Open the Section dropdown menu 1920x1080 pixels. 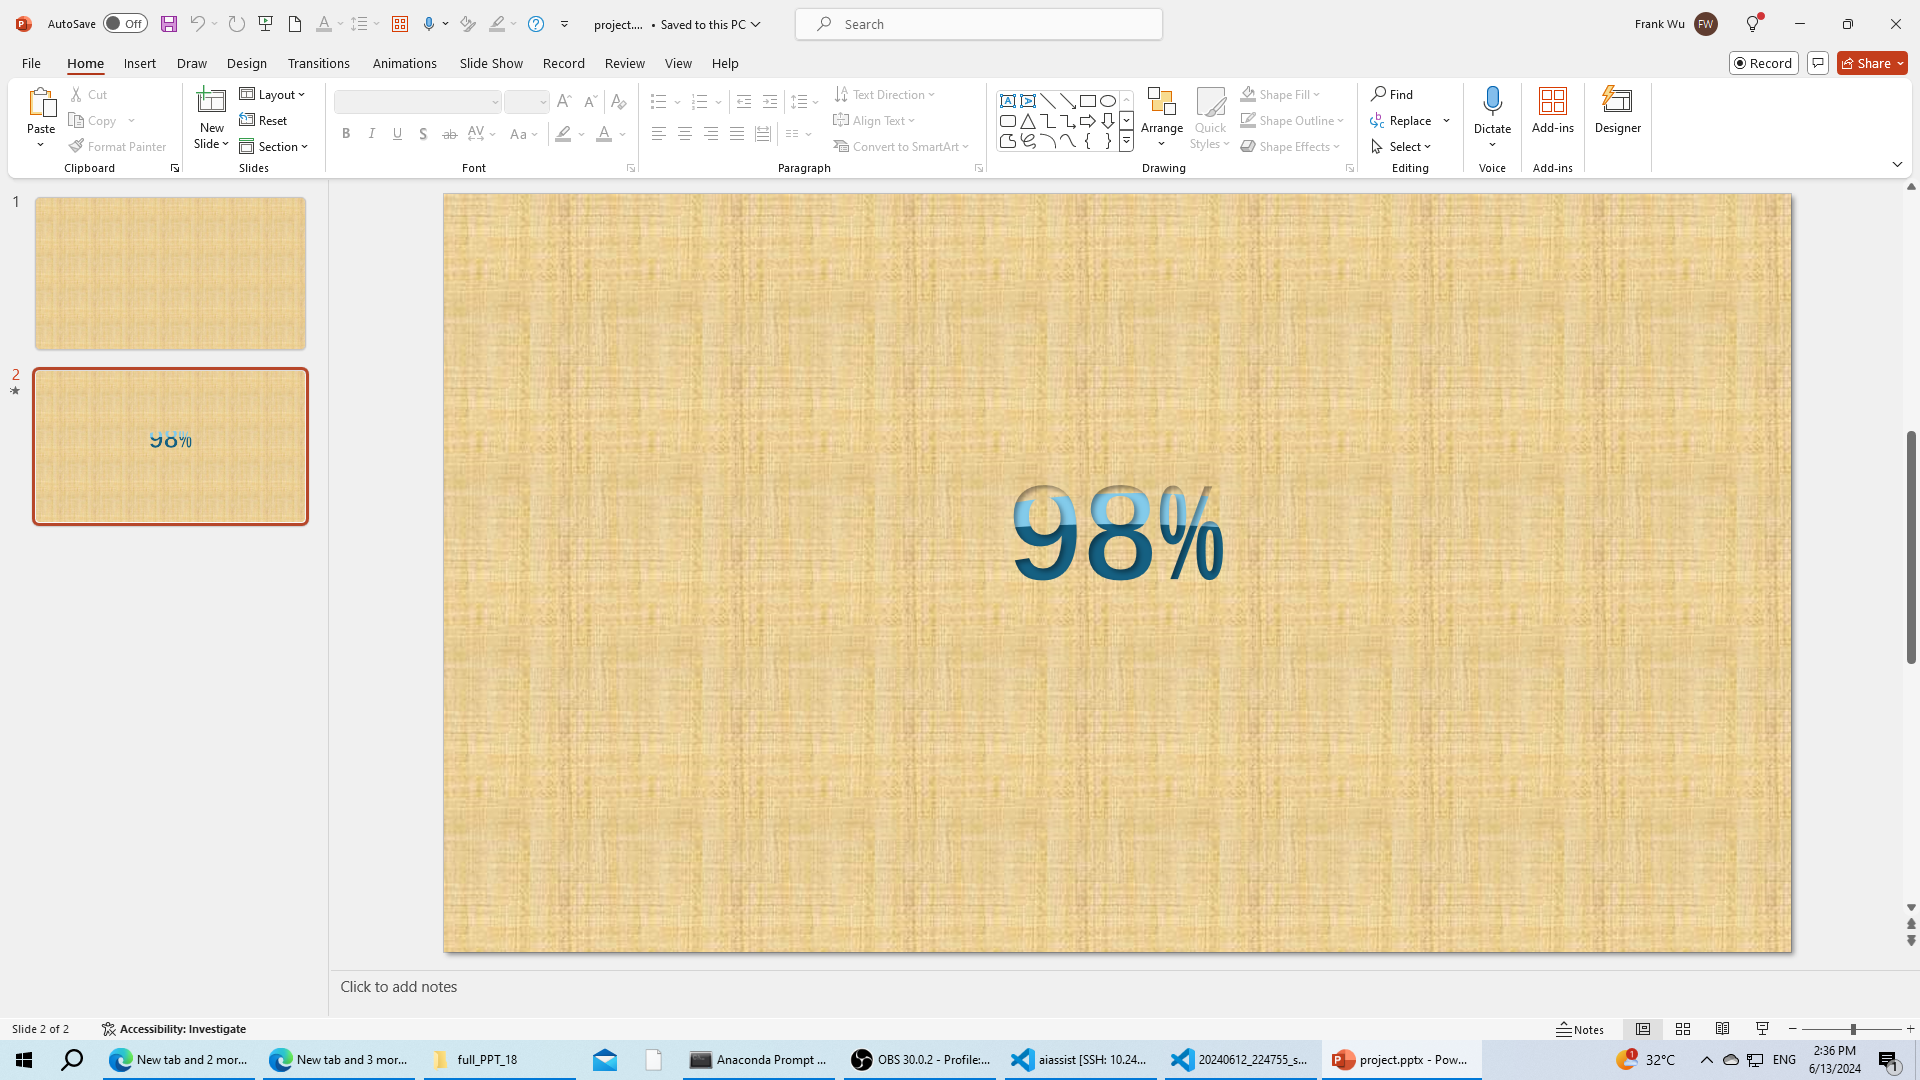[x=274, y=146]
